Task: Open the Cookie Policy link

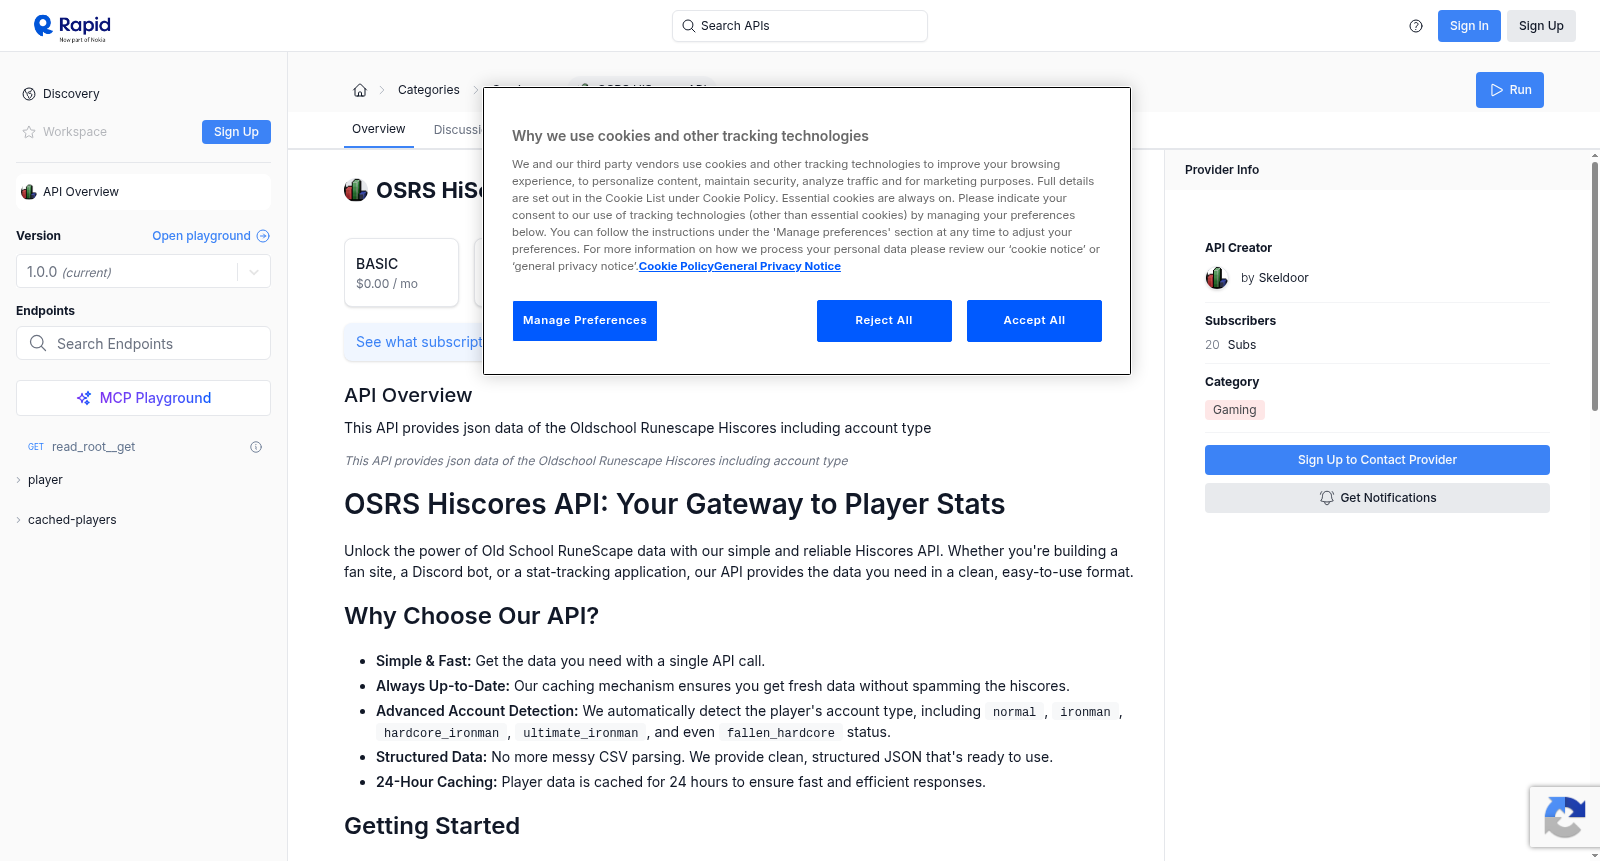Action: click(x=676, y=266)
